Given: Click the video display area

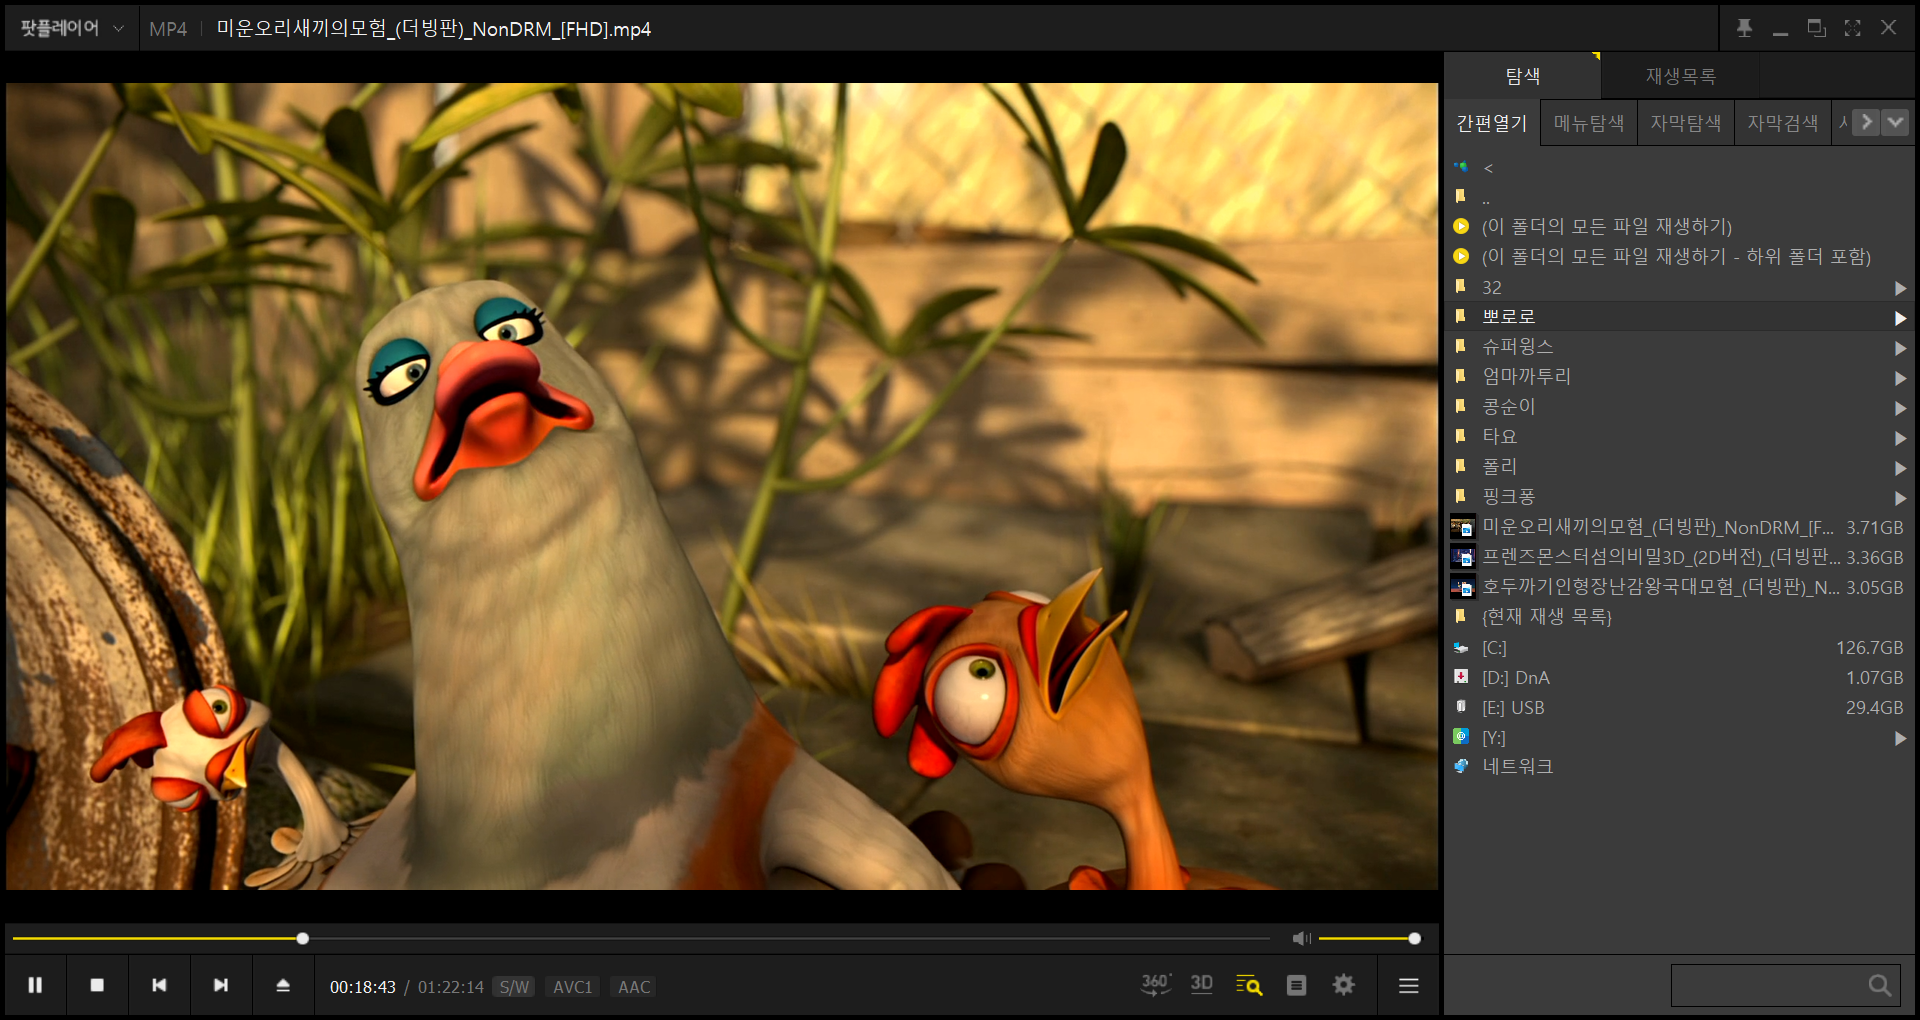Looking at the screenshot, I should tap(722, 486).
